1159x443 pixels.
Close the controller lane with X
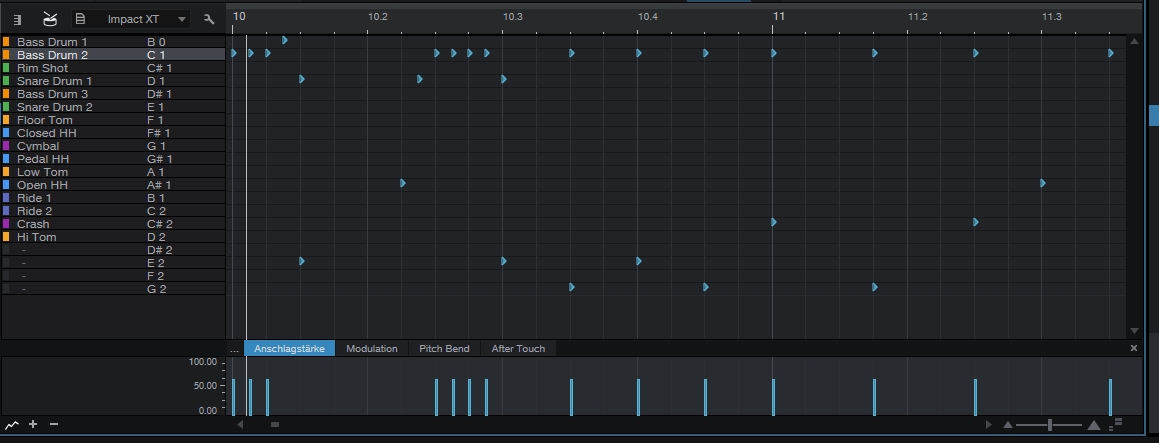coord(1134,348)
